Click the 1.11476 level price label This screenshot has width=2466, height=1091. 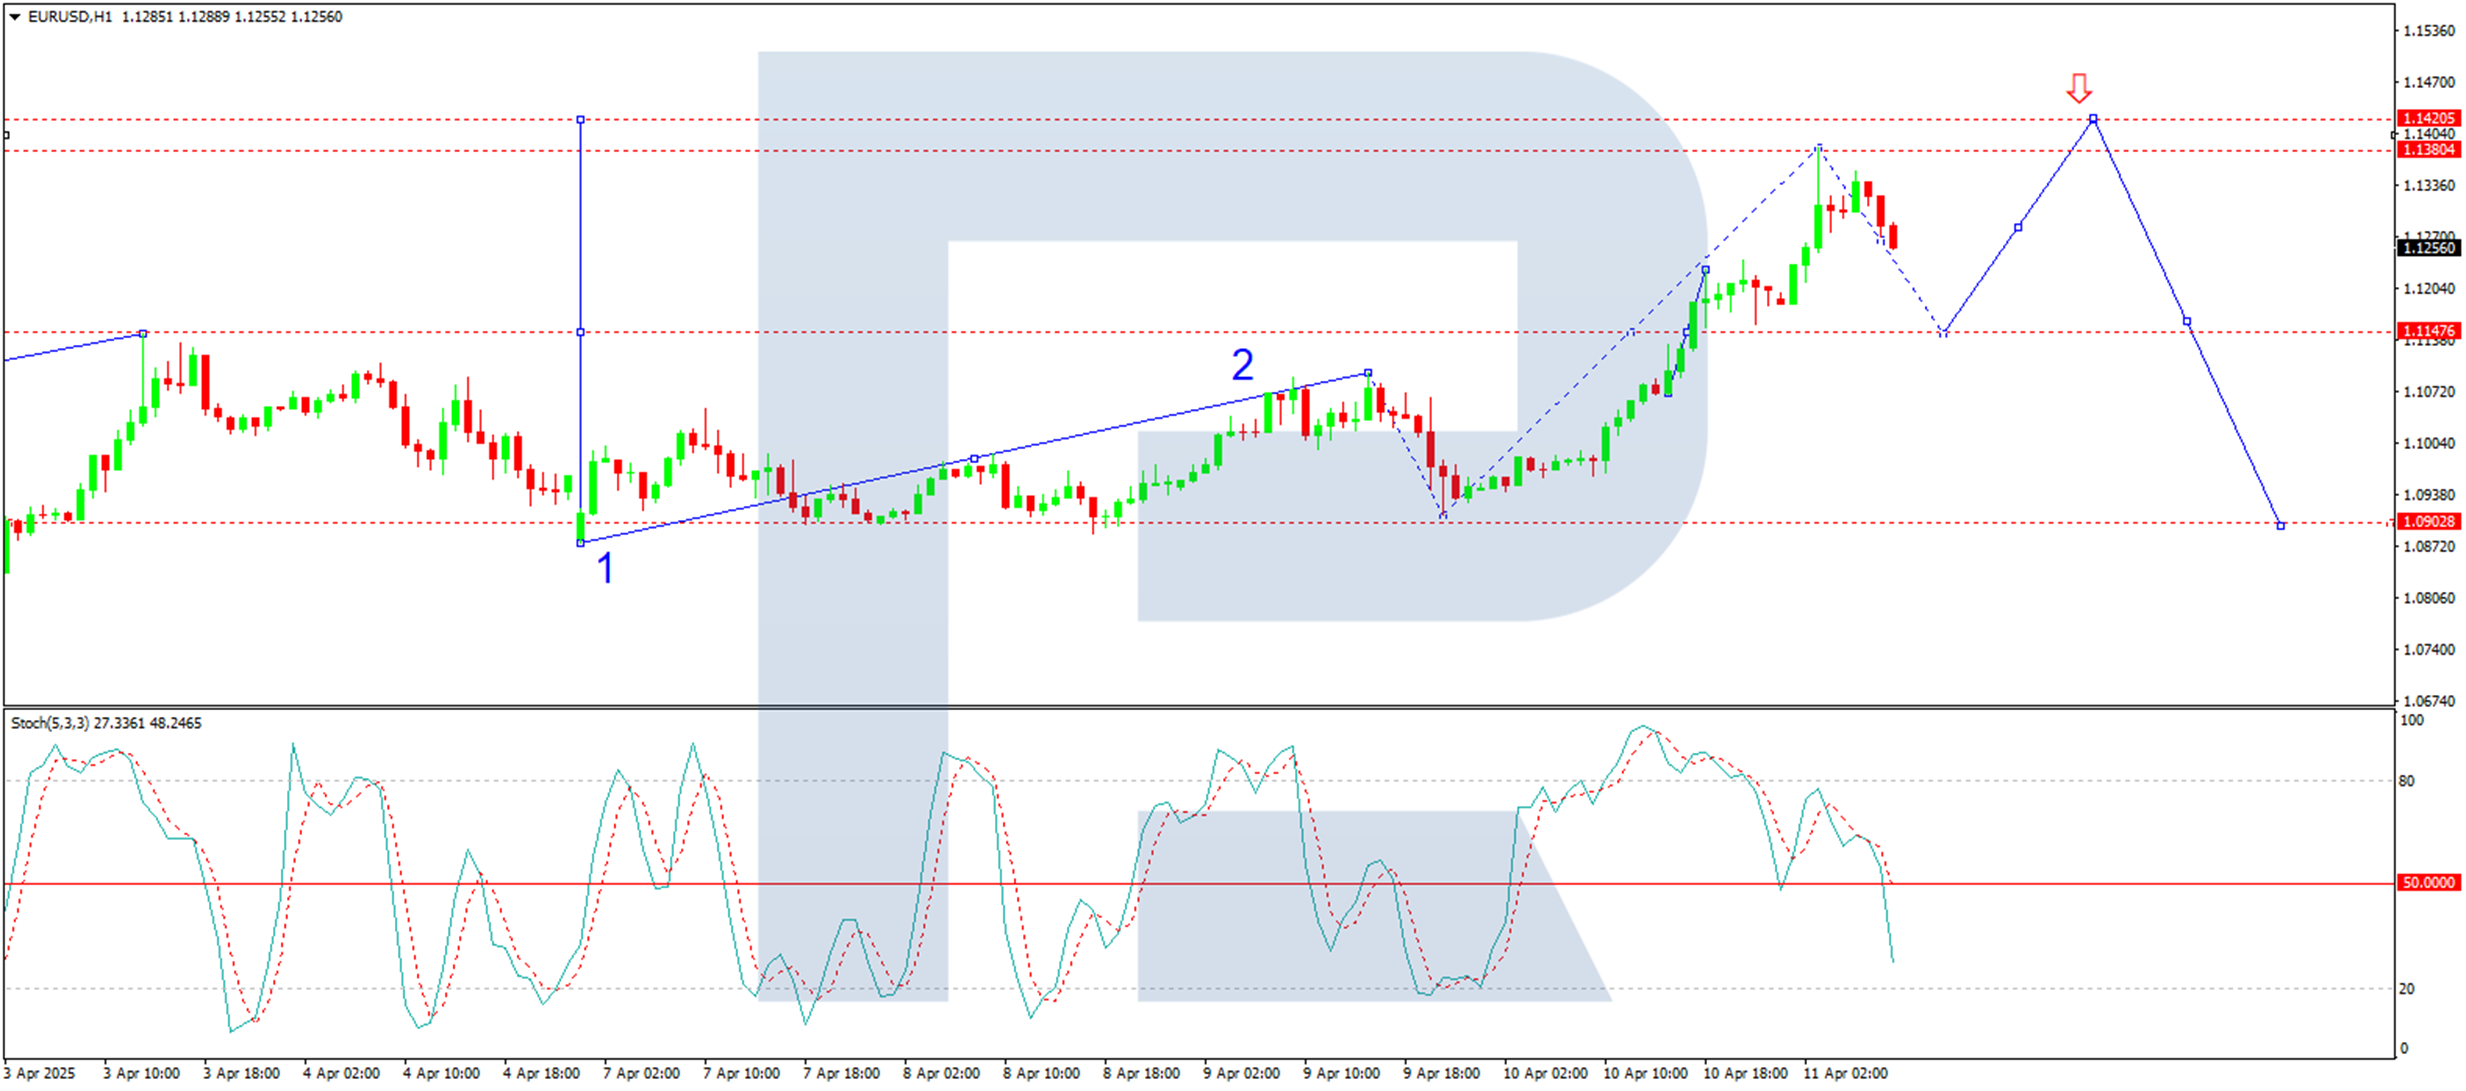2428,331
